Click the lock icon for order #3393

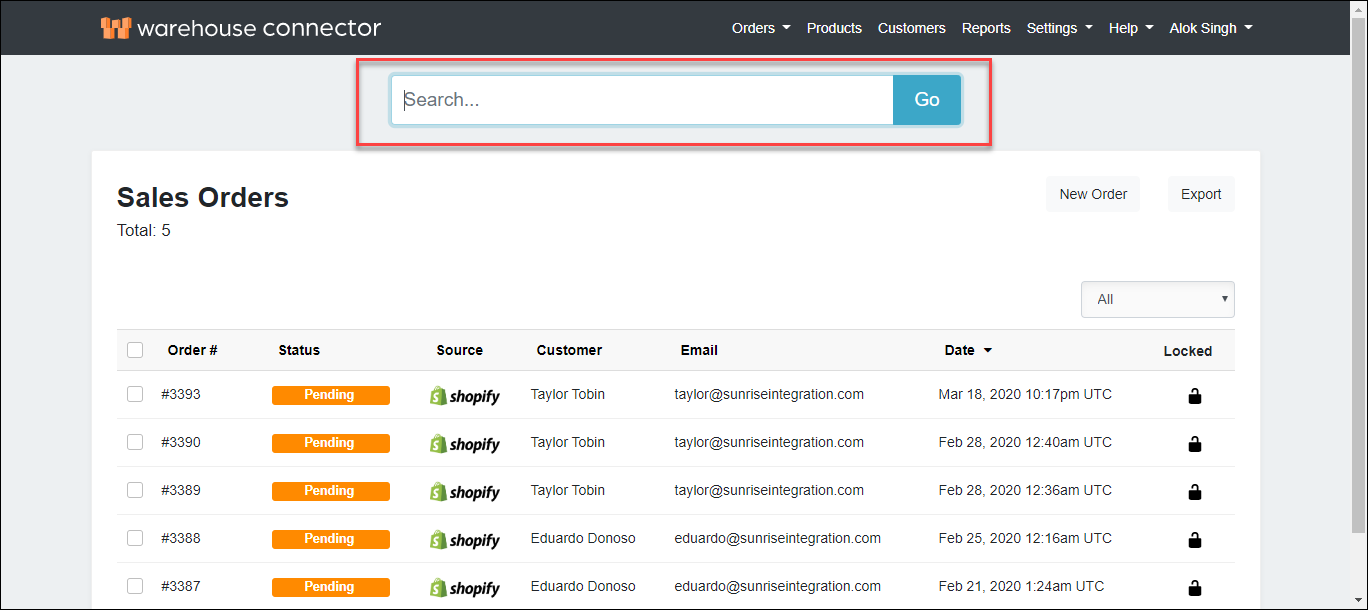(x=1194, y=396)
